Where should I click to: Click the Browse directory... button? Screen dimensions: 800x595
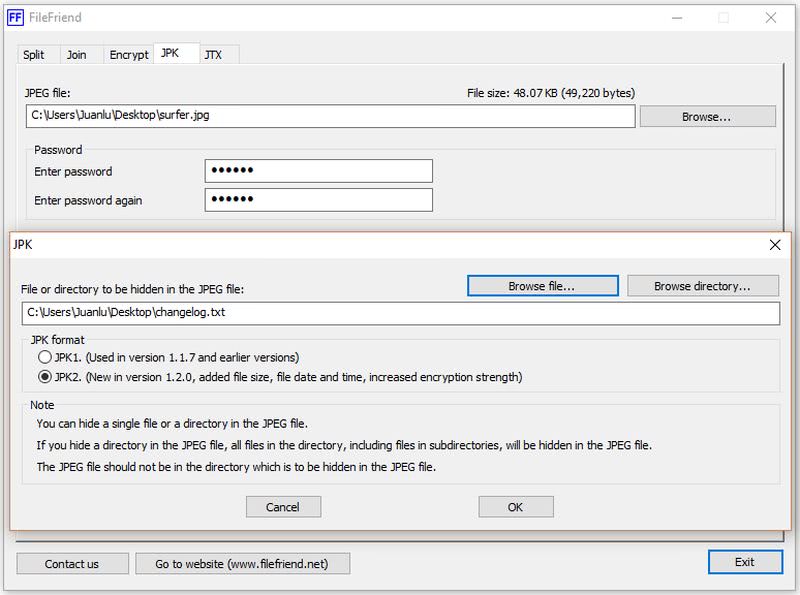702,286
